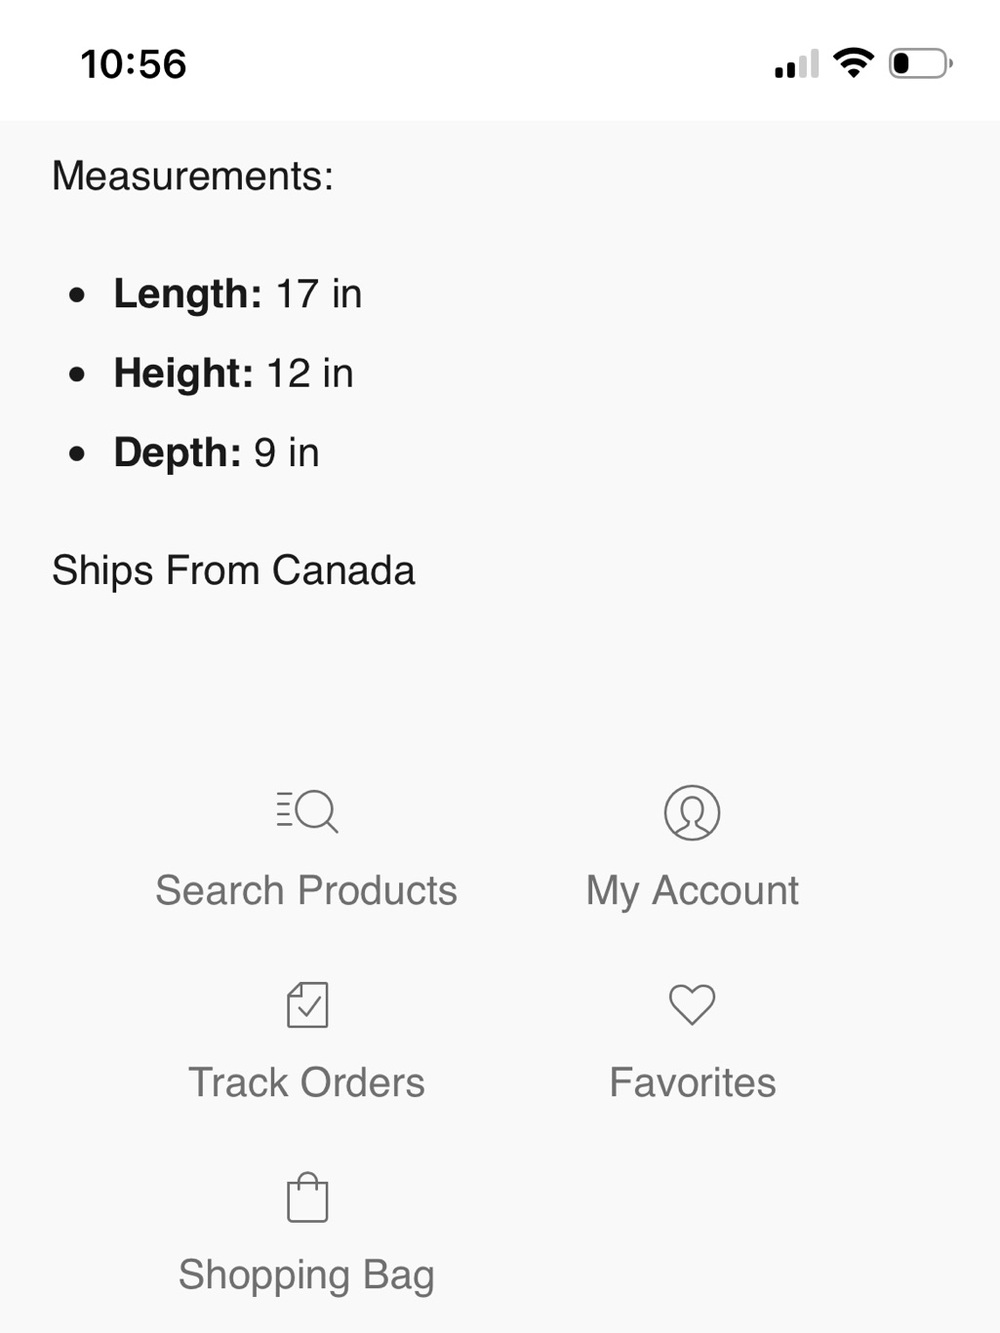Tap the 10:56 clock in status bar
1000x1333 pixels.
tap(134, 64)
